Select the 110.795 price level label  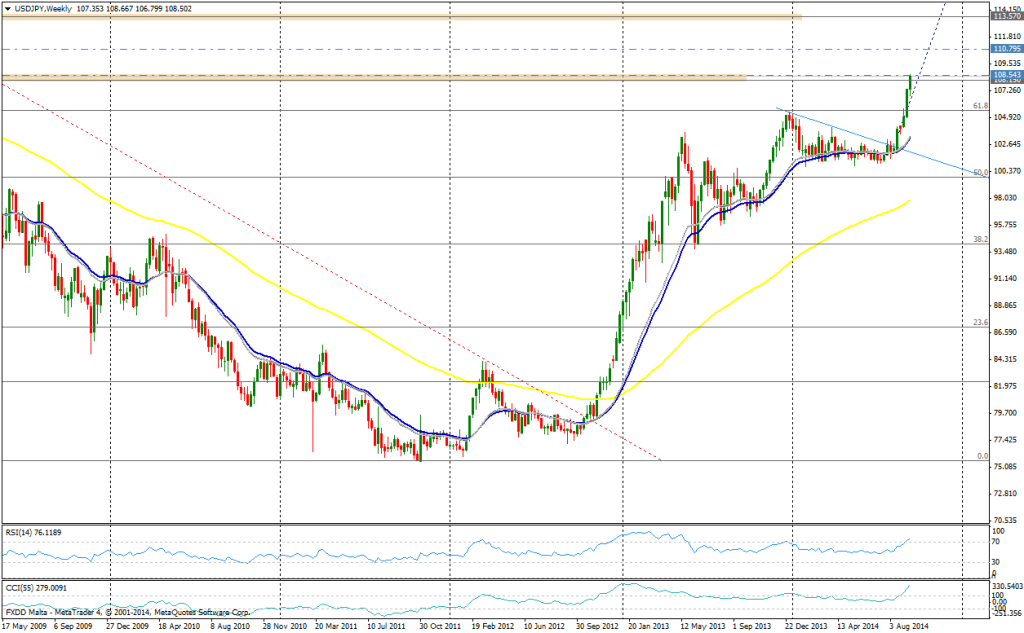point(1005,48)
